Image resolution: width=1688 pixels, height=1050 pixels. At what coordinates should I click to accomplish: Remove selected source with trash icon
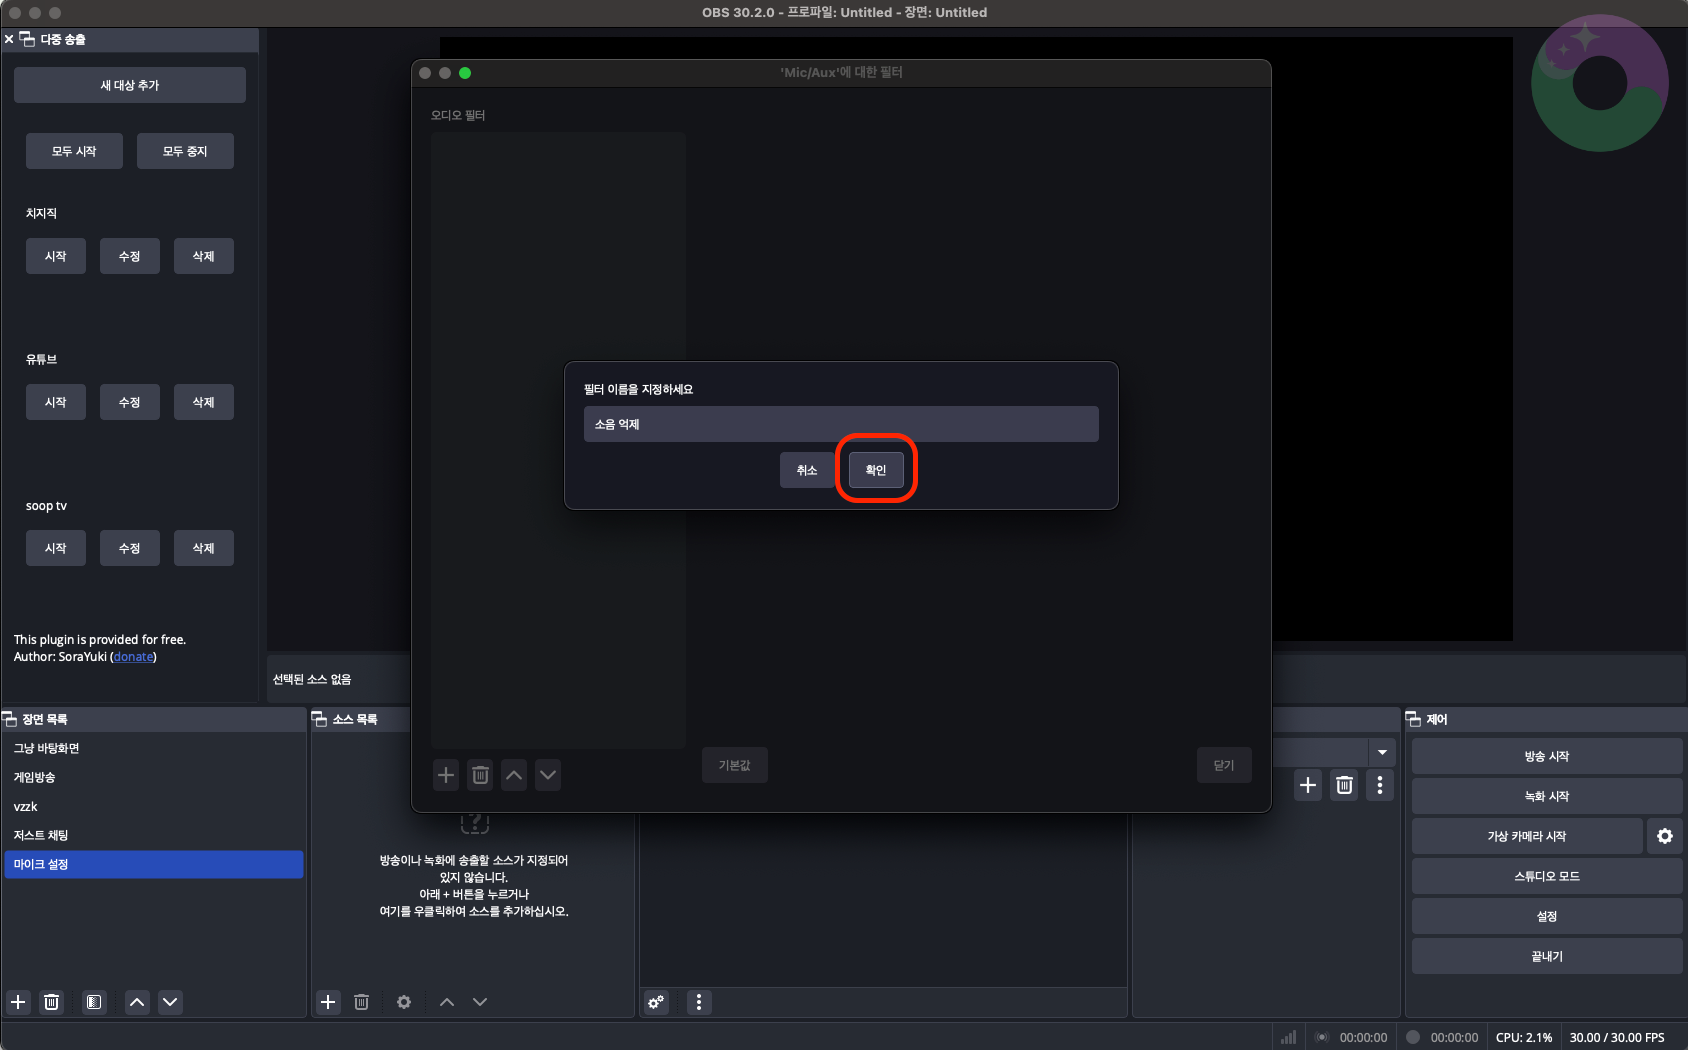(362, 1002)
